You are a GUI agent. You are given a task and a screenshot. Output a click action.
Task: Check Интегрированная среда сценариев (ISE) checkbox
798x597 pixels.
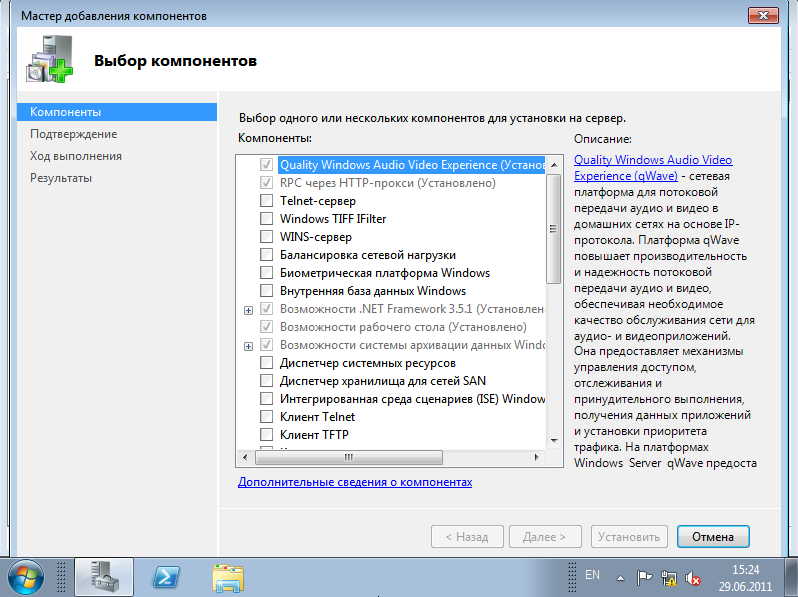click(x=266, y=399)
